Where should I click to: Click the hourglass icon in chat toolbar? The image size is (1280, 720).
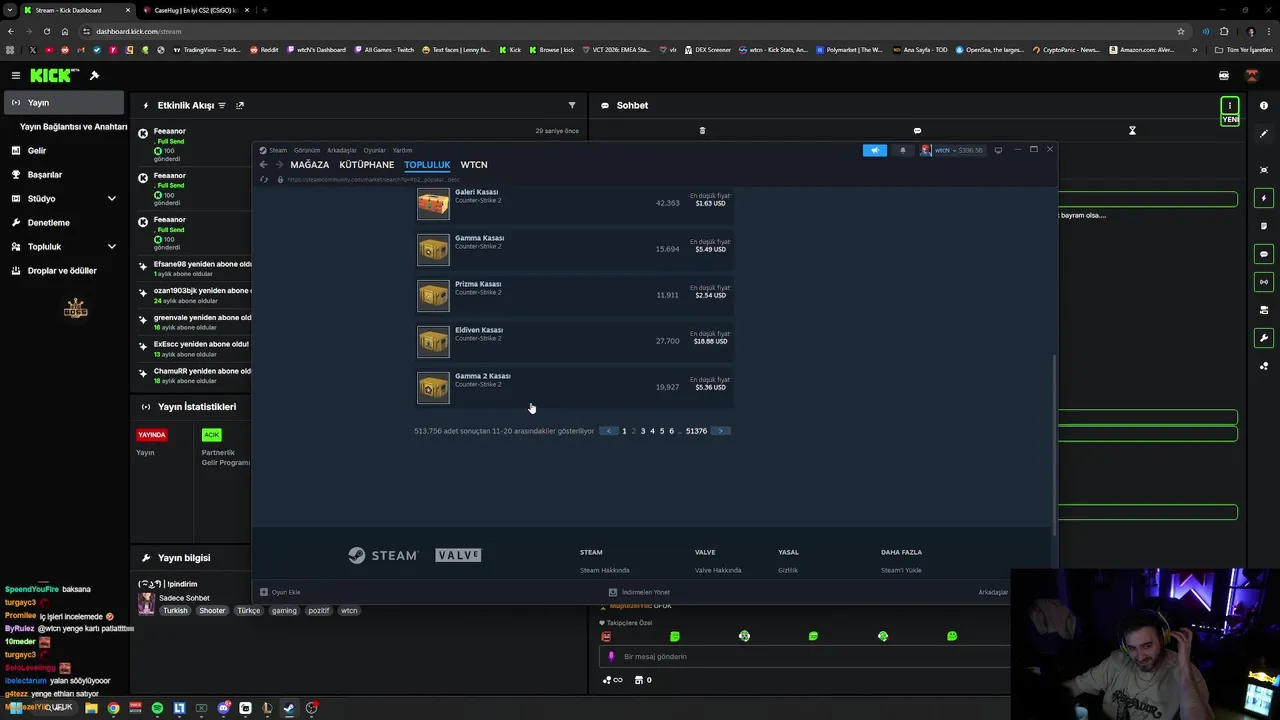point(1132,130)
